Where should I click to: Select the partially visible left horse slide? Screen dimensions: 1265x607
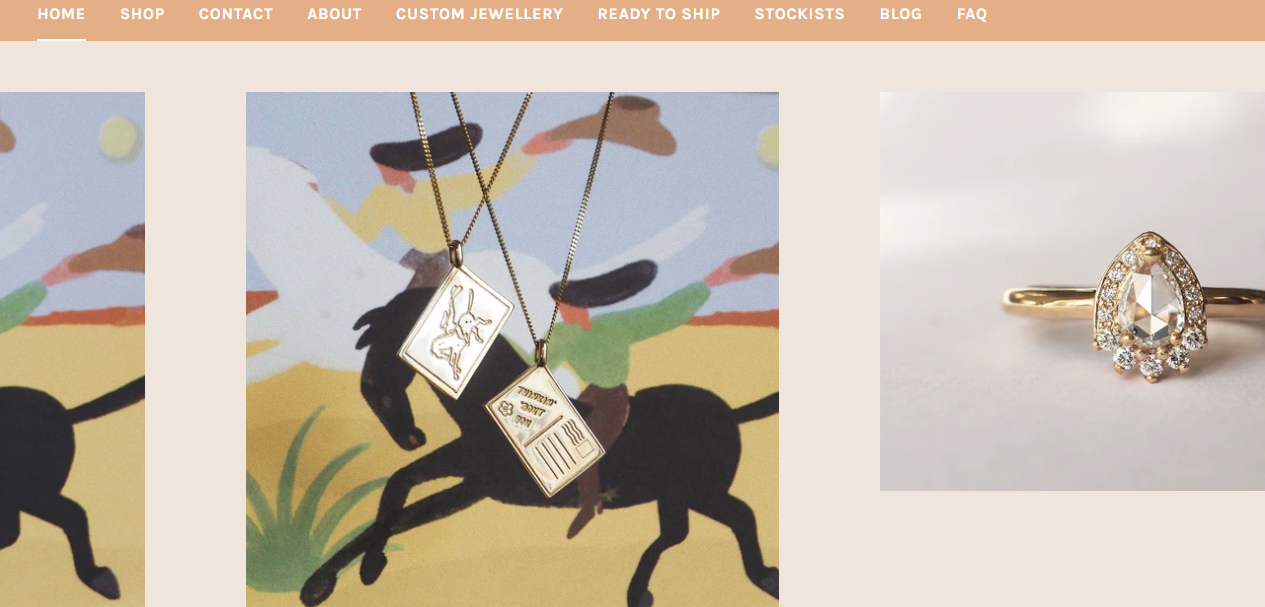pos(72,349)
